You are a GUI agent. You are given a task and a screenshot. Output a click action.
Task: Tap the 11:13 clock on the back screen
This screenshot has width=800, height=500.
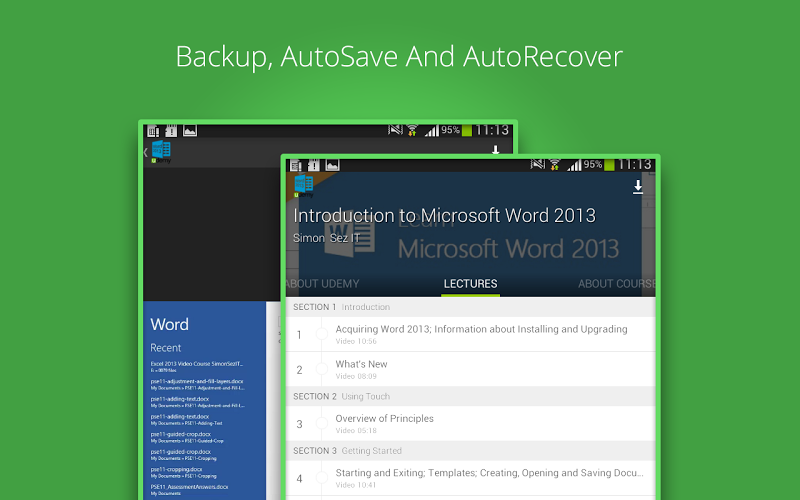coord(492,130)
